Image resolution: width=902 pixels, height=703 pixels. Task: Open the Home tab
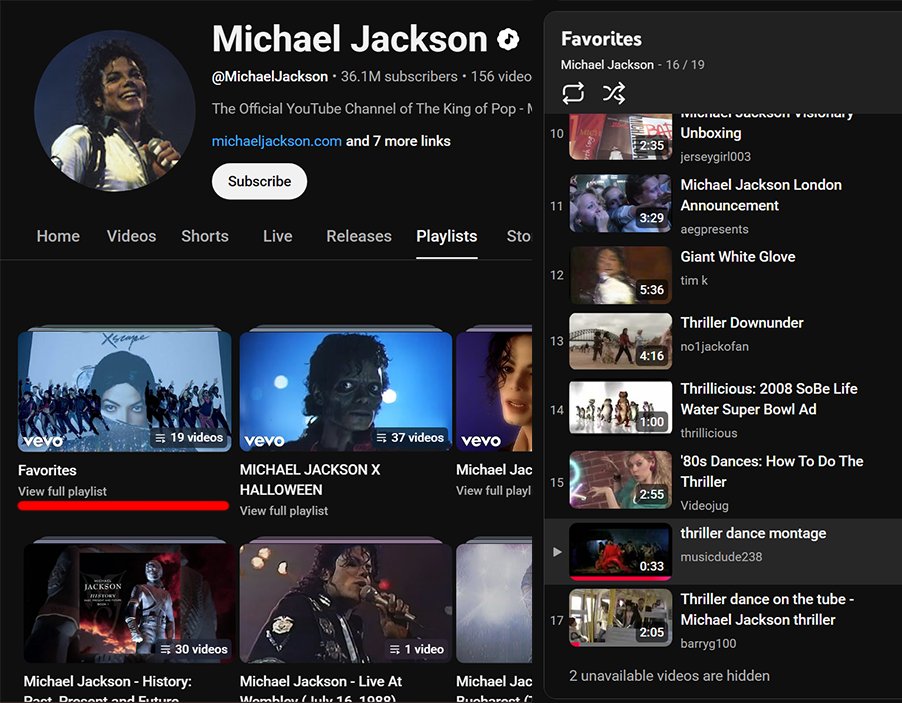click(58, 236)
